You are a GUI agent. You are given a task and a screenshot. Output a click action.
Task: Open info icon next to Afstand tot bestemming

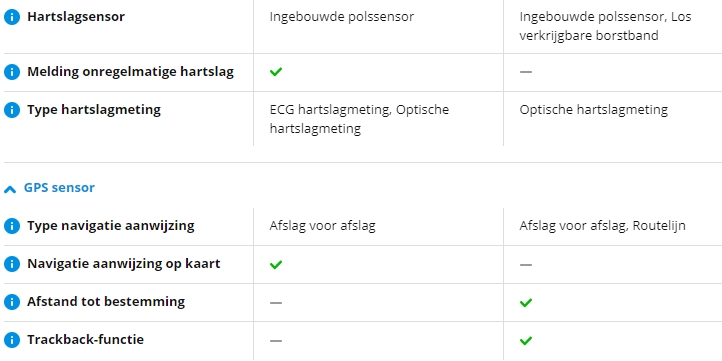[x=12, y=302]
